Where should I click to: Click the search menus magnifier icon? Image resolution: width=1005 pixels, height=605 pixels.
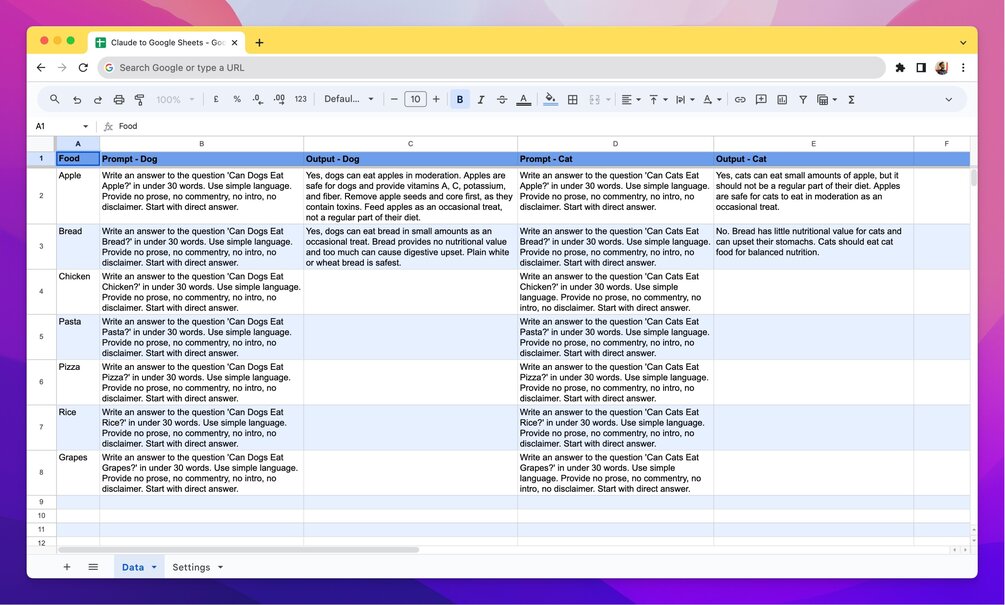54,99
